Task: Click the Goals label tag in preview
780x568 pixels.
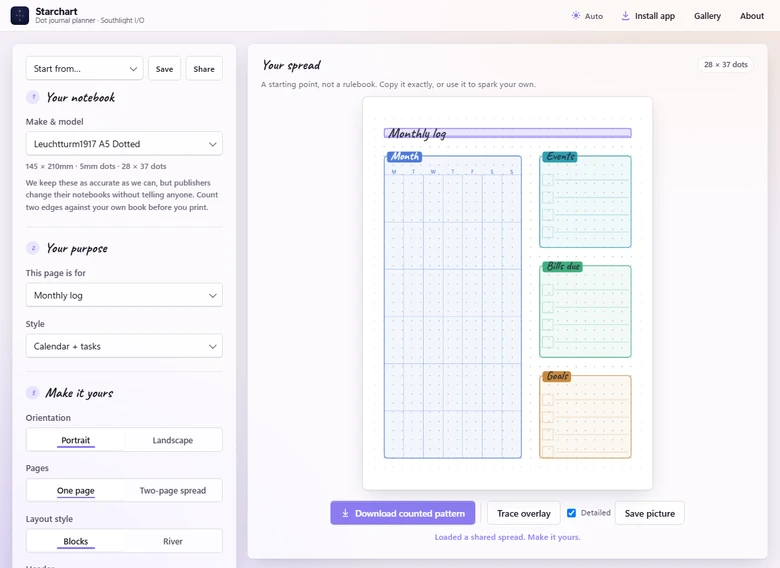Action: click(x=557, y=377)
